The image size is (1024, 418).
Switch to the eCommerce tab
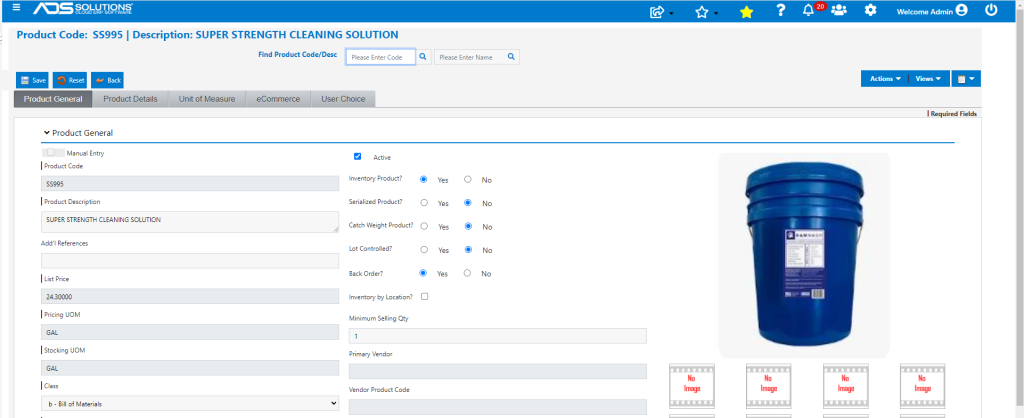click(x=278, y=99)
